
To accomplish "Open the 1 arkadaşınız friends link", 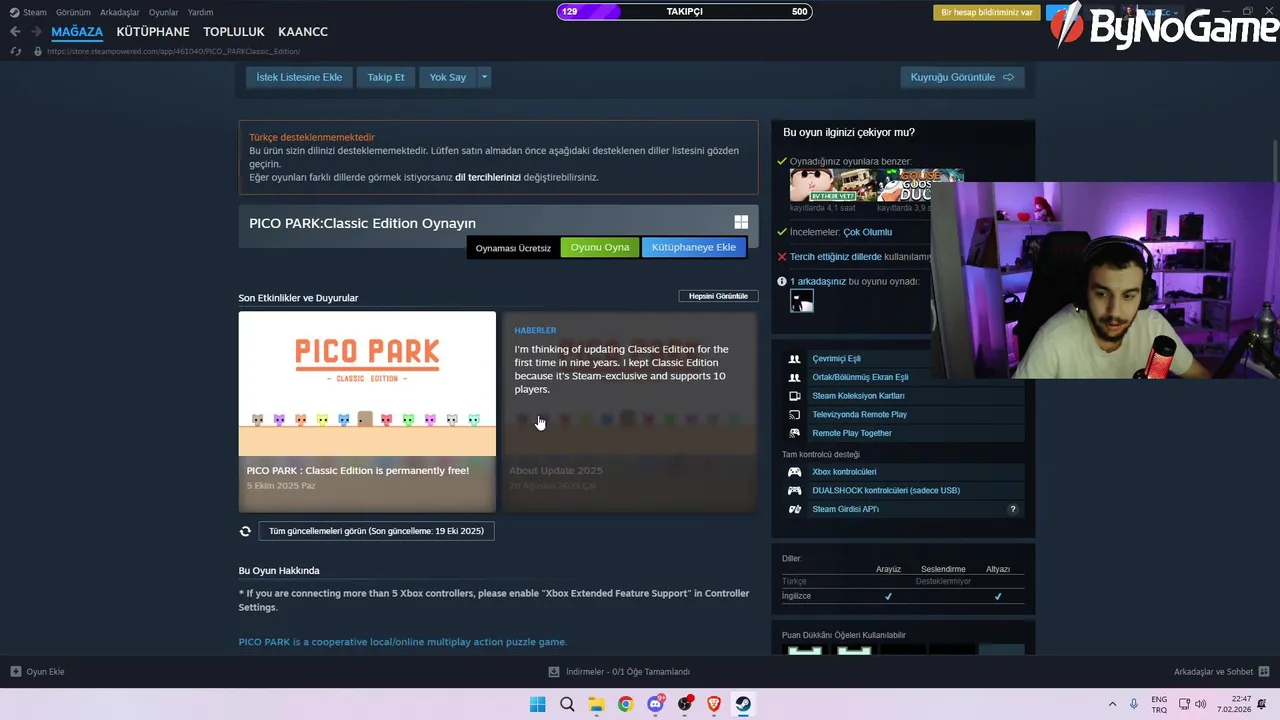I will [818, 282].
